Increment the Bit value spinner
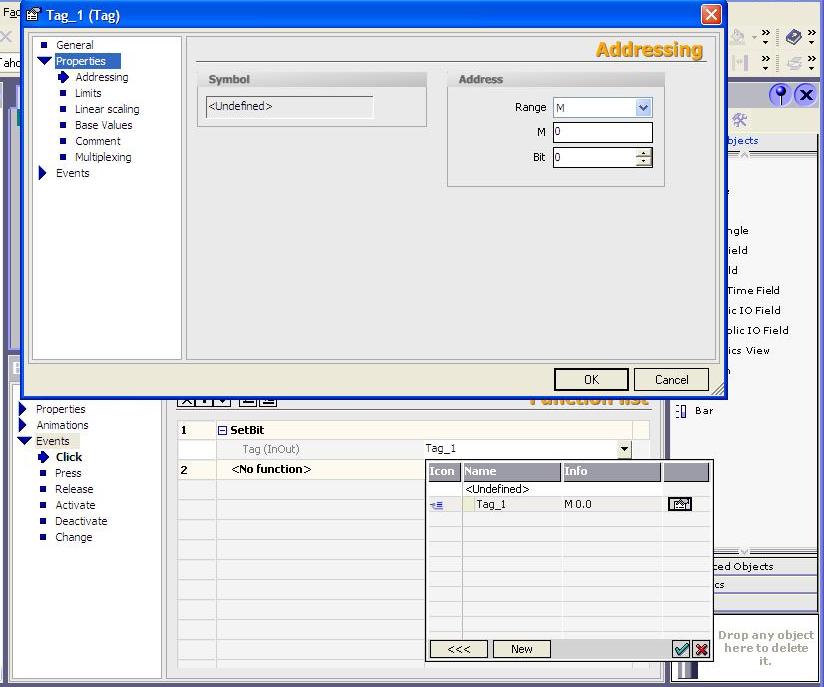824x687 pixels. click(643, 153)
